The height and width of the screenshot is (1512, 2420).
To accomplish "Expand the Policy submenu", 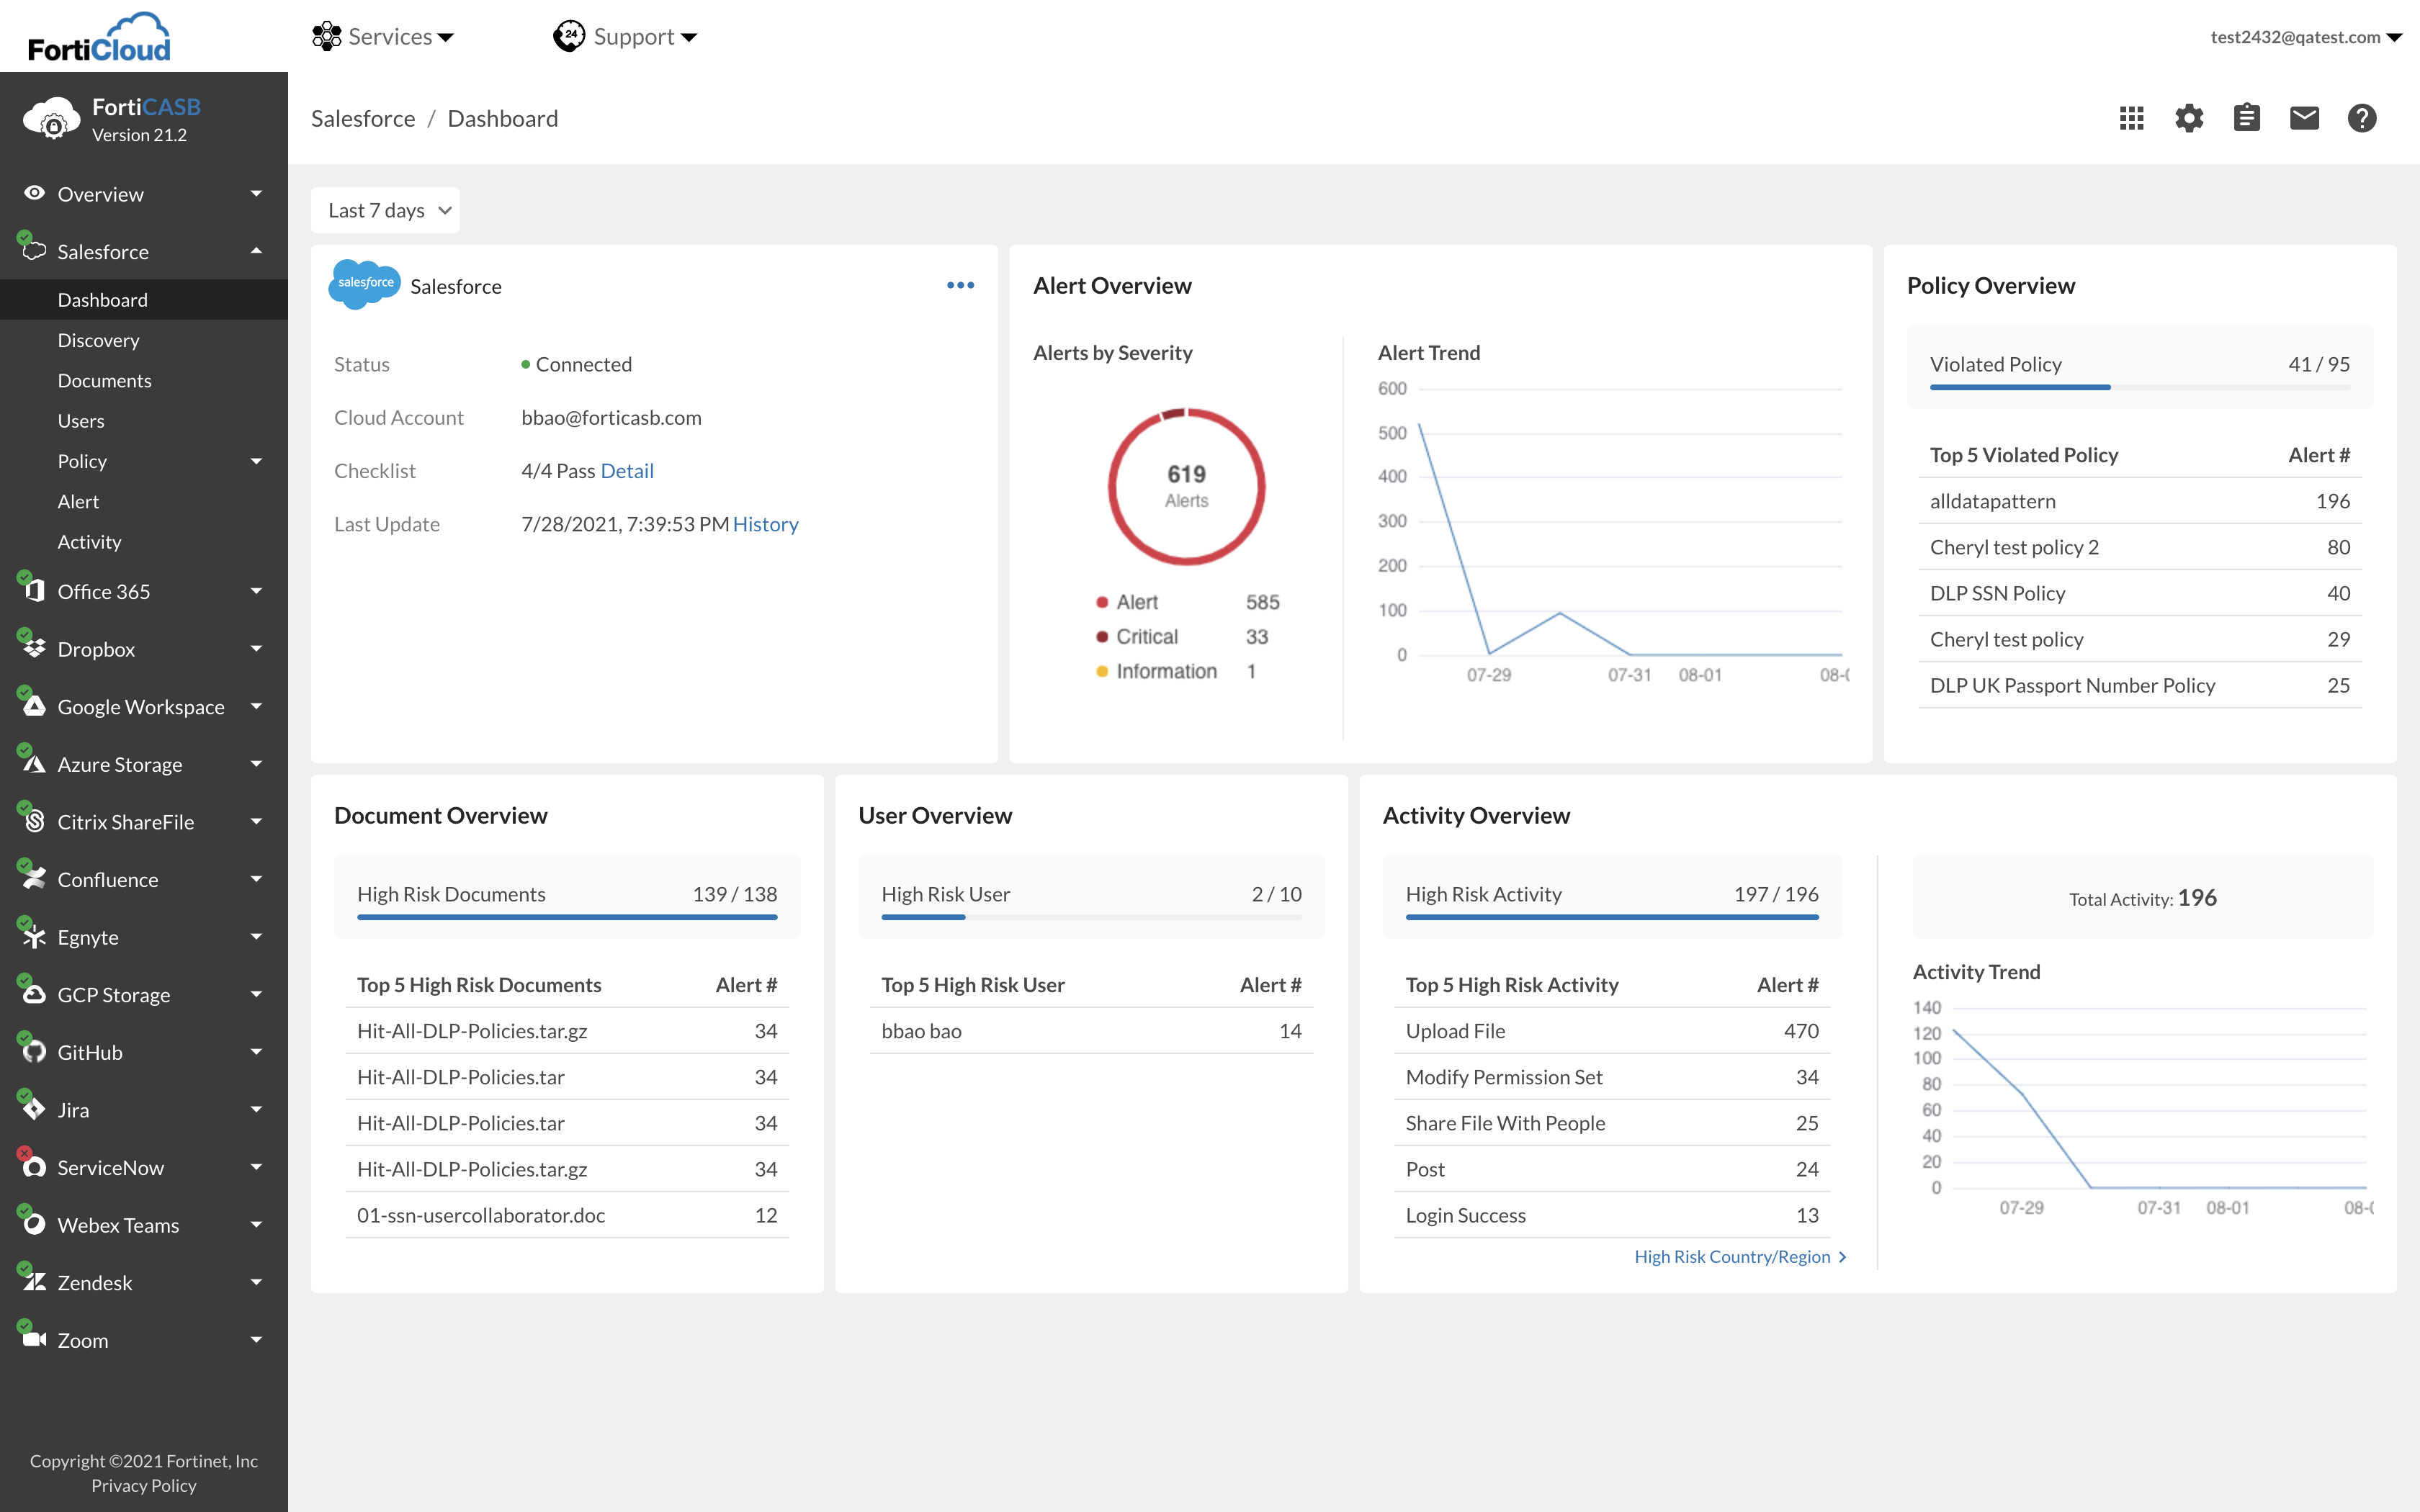I will tap(256, 461).
